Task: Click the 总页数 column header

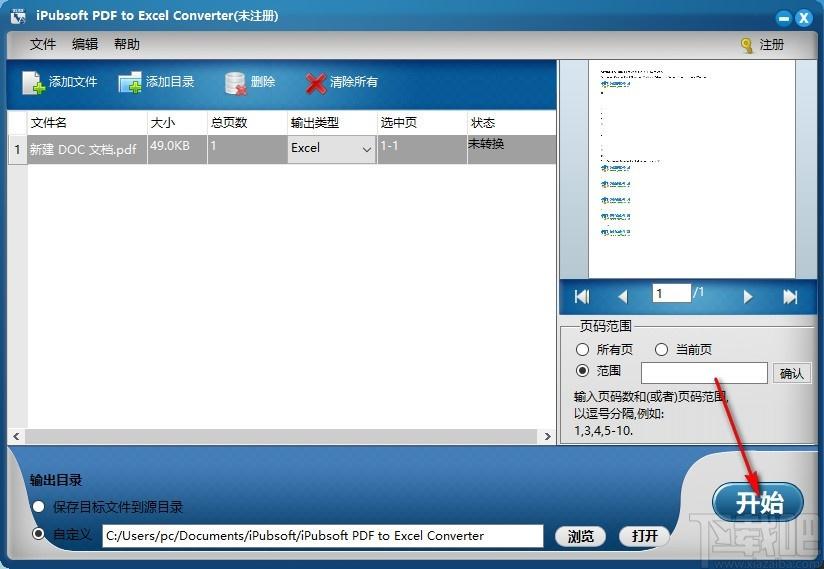Action: 247,123
